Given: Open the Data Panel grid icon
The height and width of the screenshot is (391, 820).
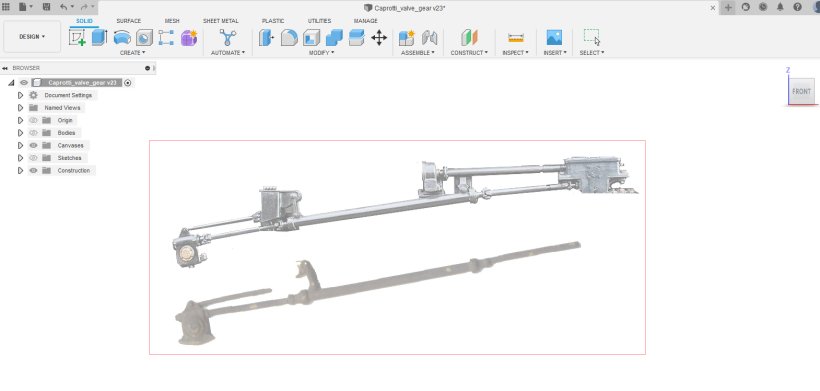Looking at the screenshot, I should tap(6, 7).
